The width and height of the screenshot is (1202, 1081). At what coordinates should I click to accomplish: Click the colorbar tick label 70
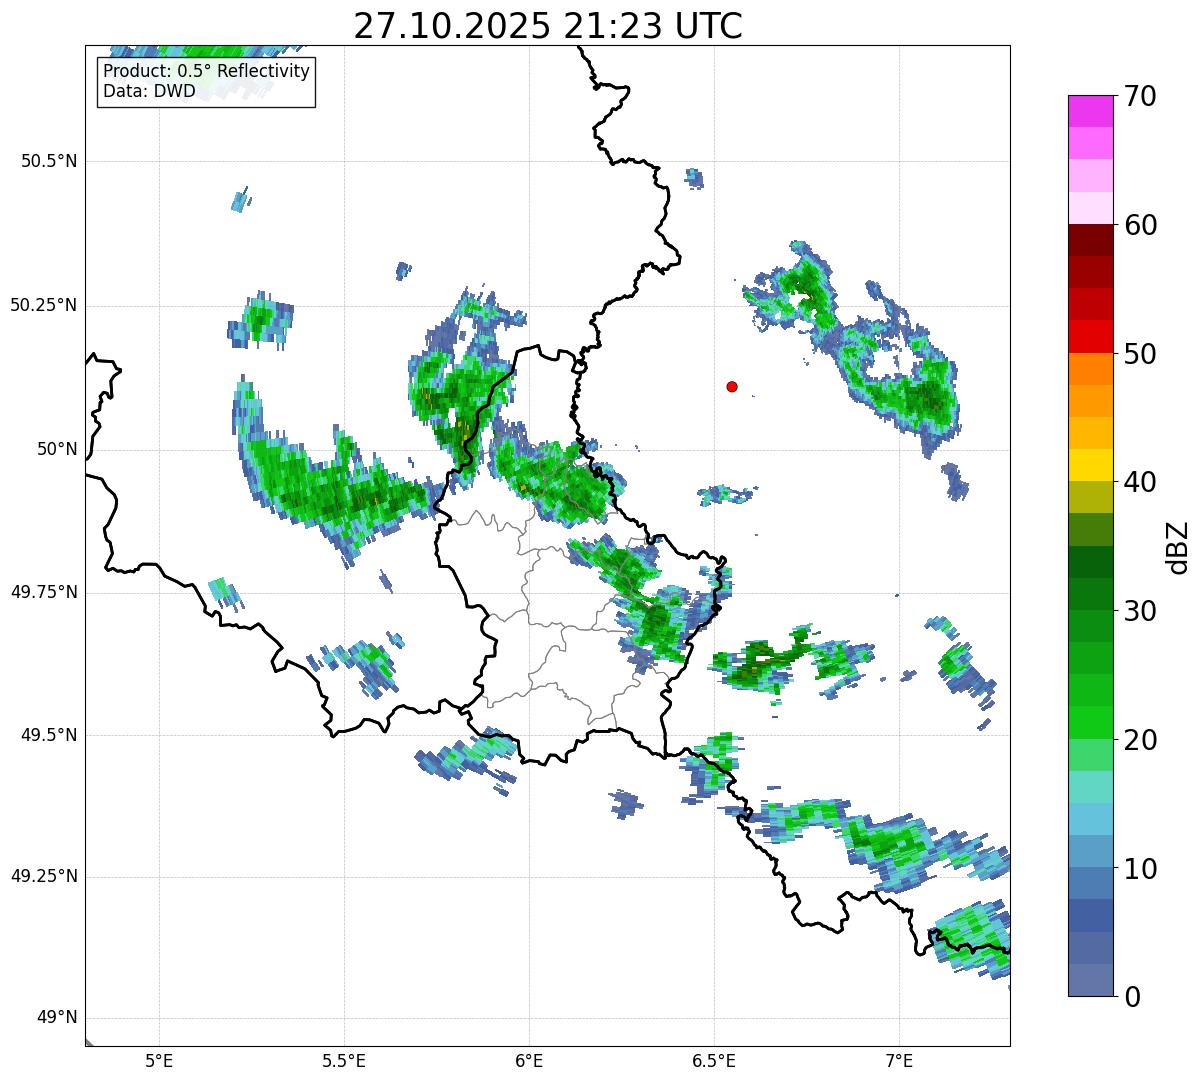(x=1141, y=96)
